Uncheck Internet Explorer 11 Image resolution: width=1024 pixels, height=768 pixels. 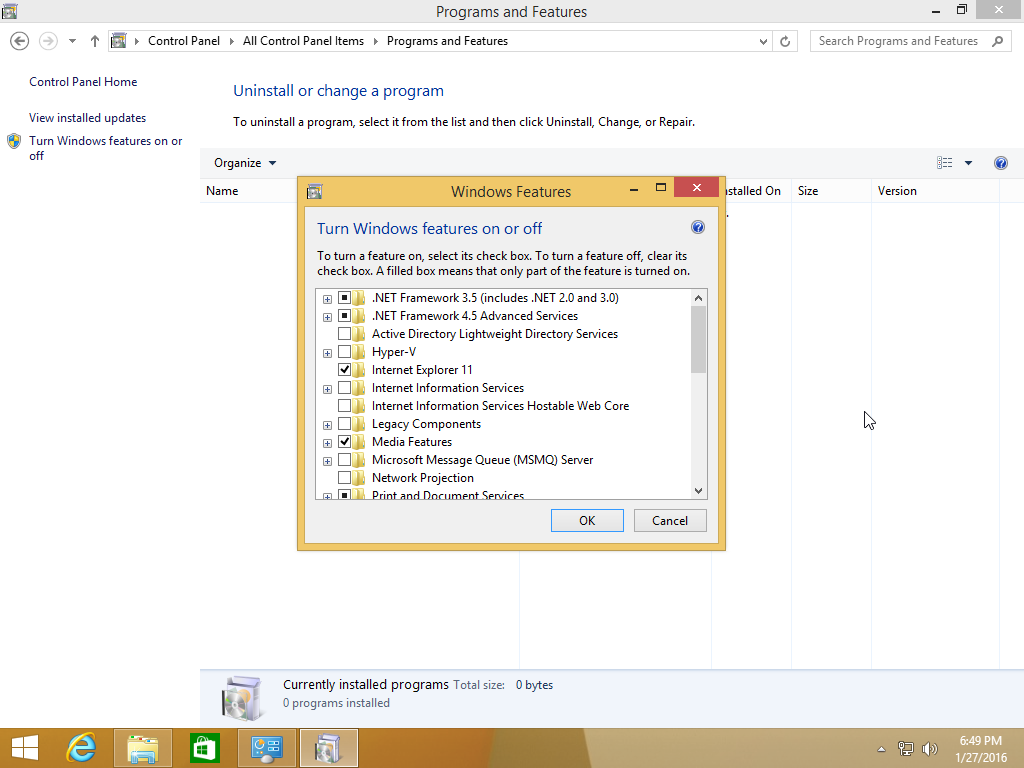pyautogui.click(x=344, y=370)
